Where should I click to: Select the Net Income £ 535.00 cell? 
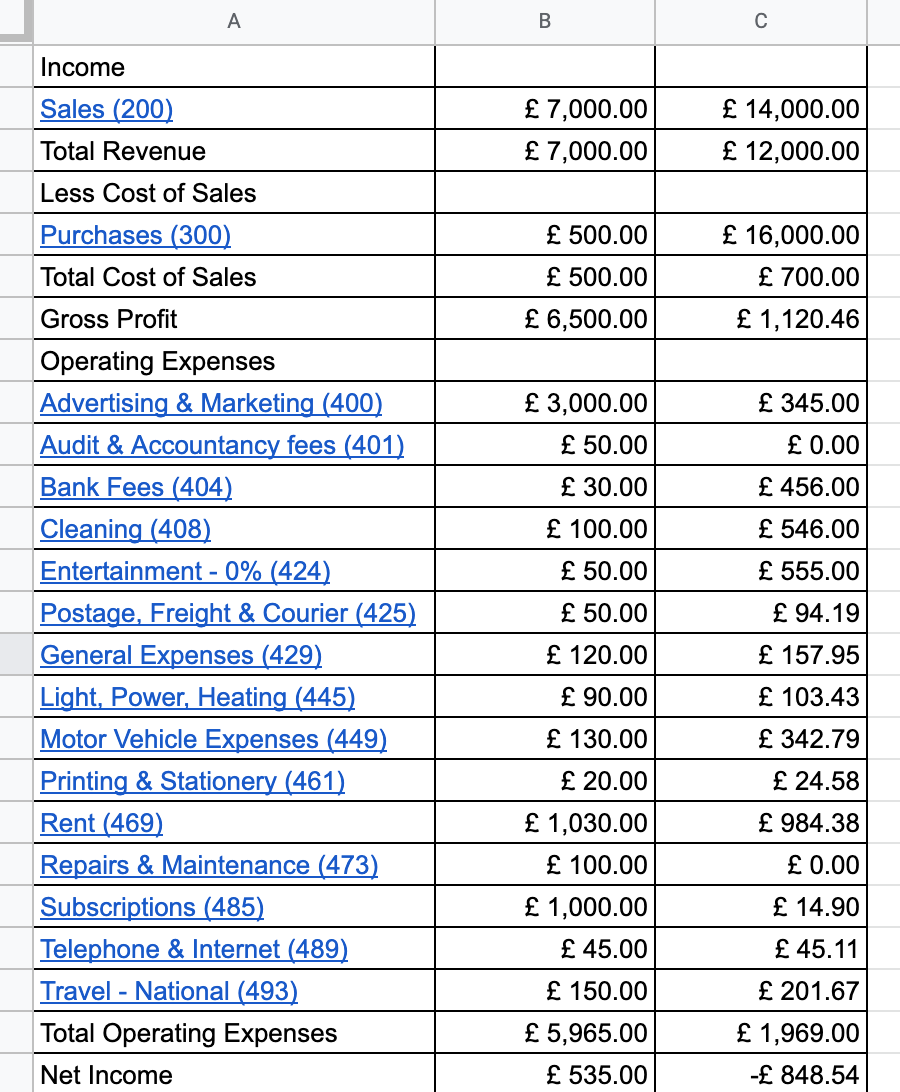tap(545, 1074)
